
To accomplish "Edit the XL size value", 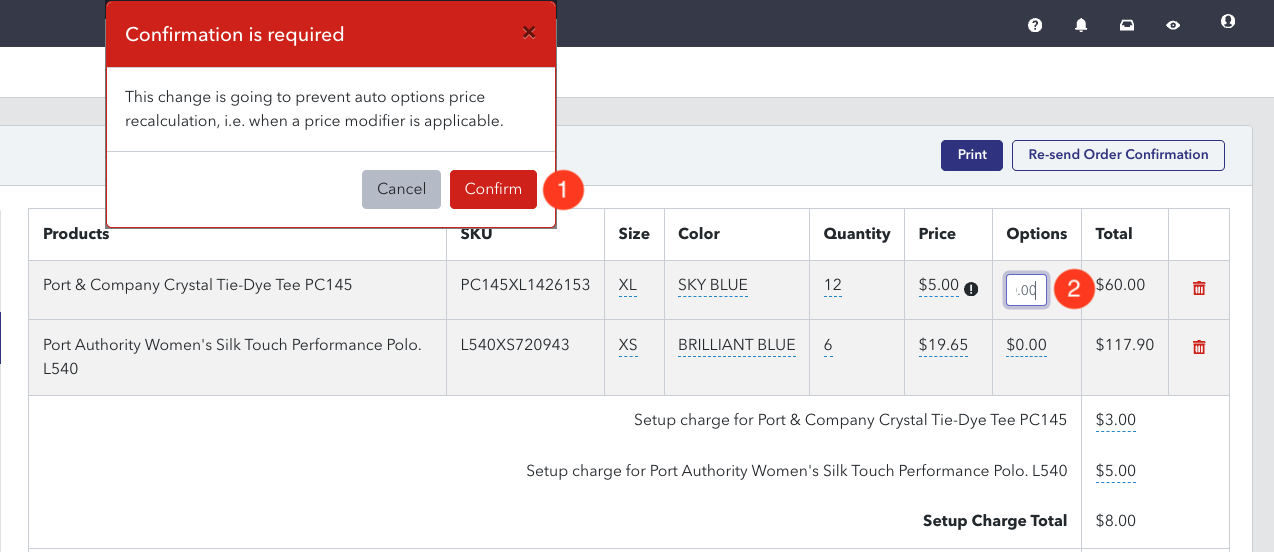I will tap(627, 286).
